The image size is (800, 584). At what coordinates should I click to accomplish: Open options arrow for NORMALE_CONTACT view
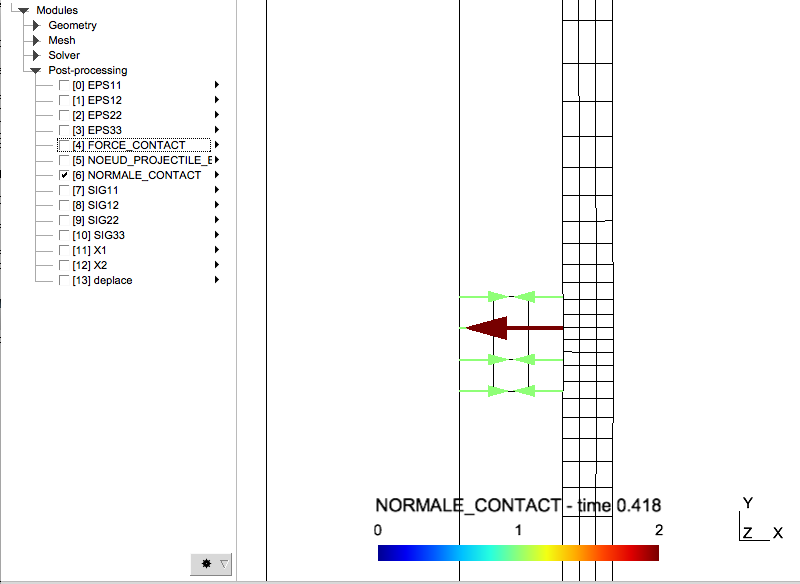click(x=217, y=175)
